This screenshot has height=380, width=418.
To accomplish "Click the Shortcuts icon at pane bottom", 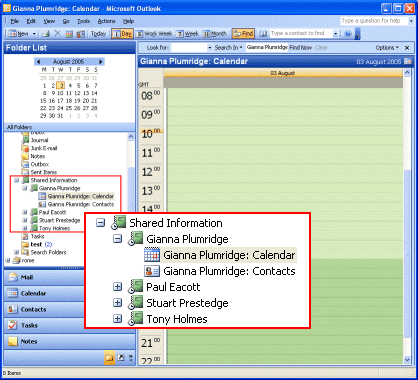I will click(x=121, y=358).
